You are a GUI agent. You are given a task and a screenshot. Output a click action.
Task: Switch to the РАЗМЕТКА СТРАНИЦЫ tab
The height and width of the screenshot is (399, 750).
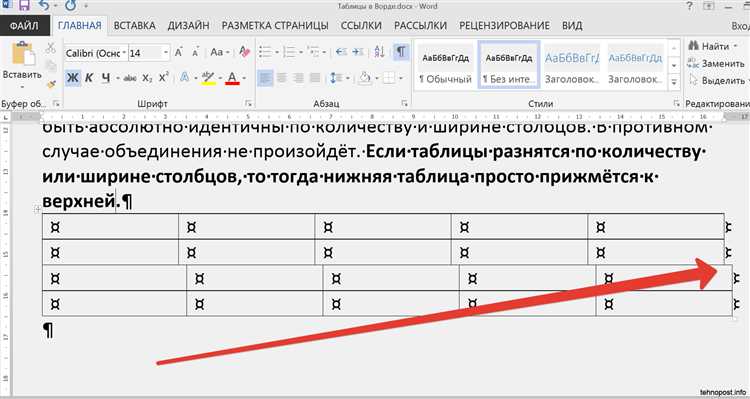coord(275,26)
